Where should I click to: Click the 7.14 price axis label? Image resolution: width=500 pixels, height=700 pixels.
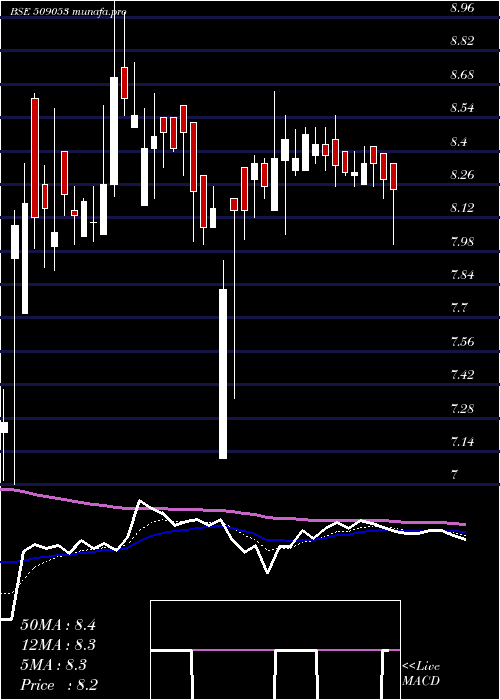tap(462, 442)
